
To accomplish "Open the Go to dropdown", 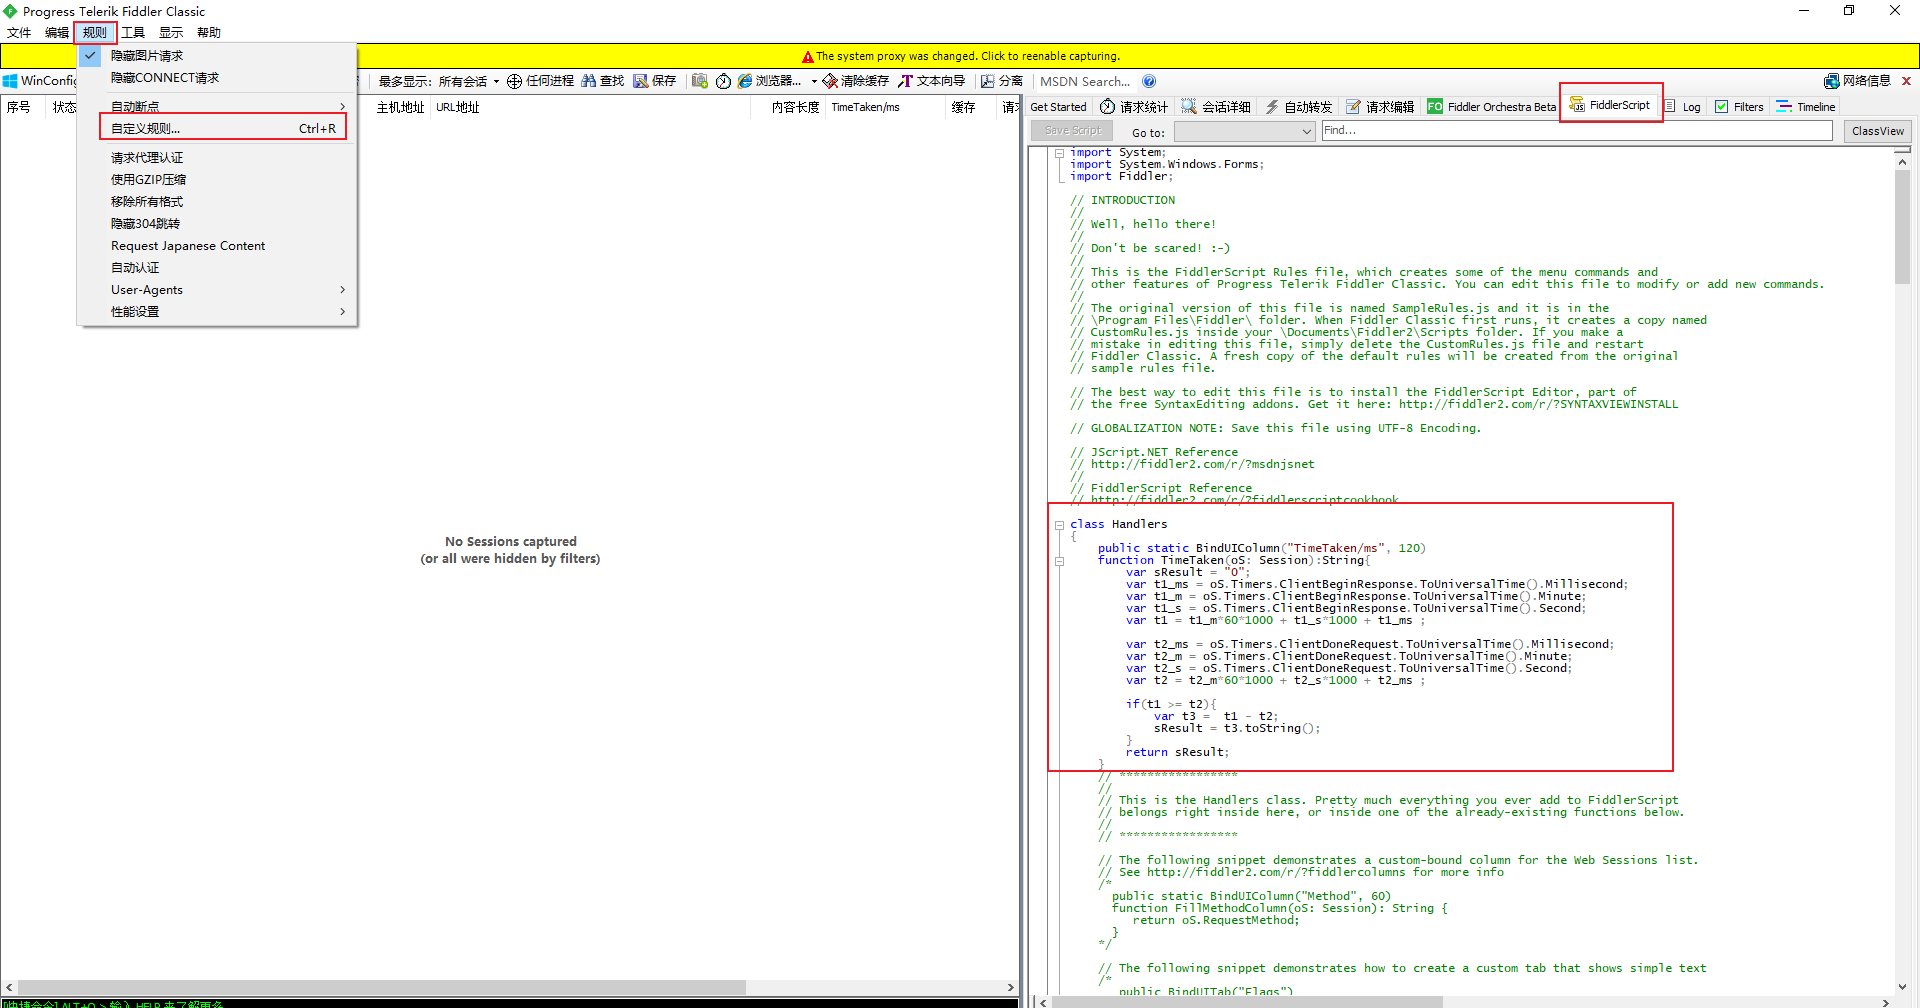I will [1244, 131].
